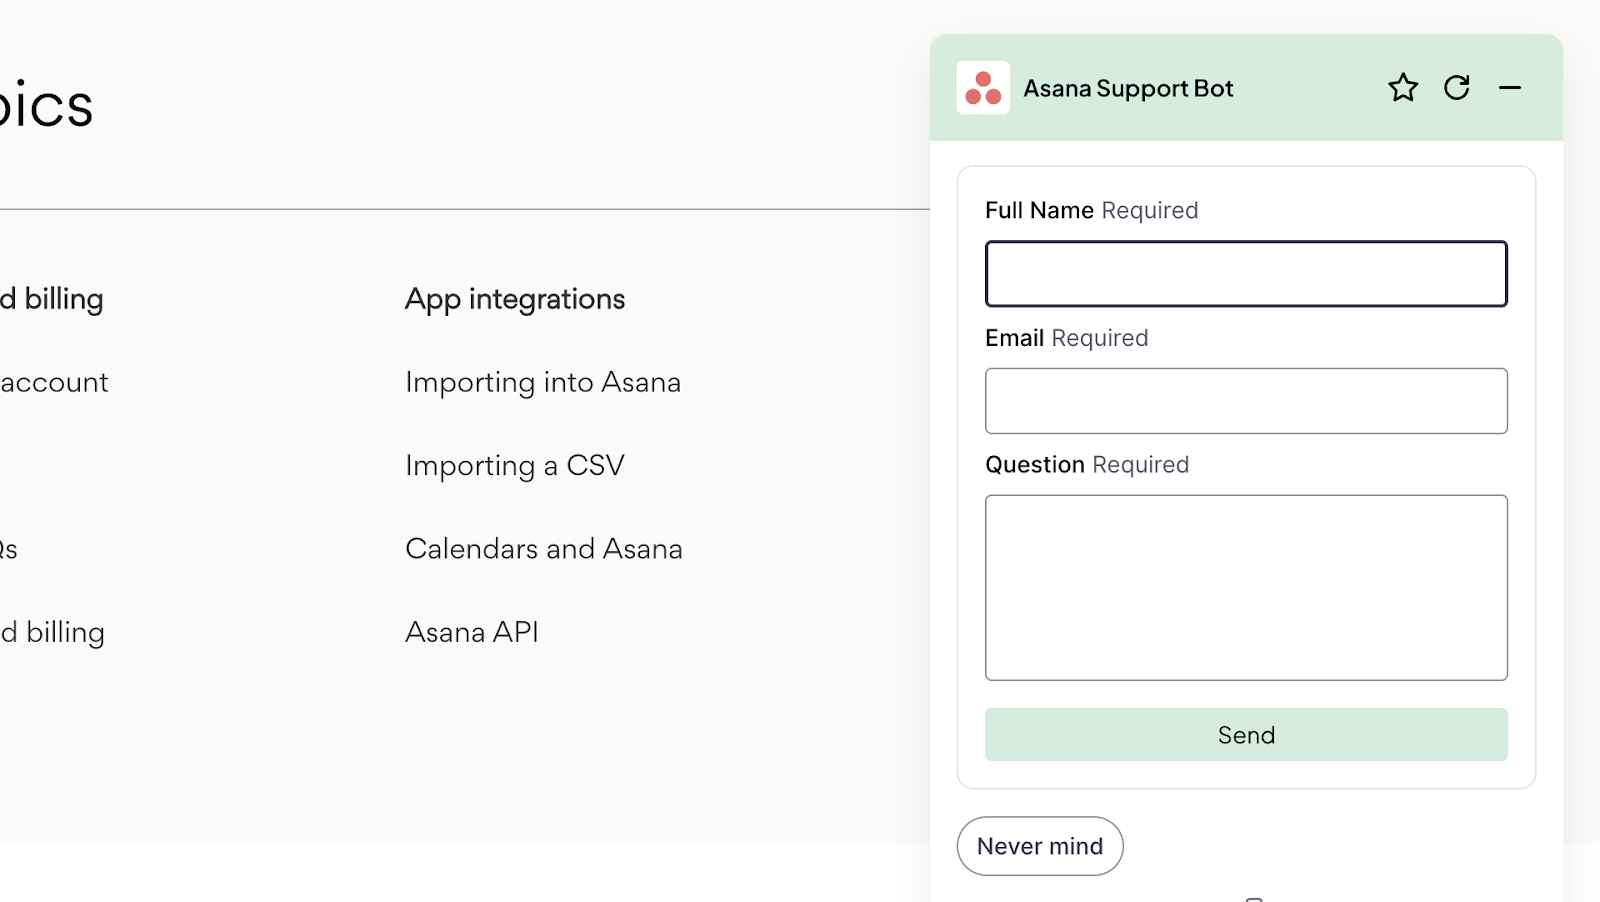Click the Full Name Required label

[1091, 210]
